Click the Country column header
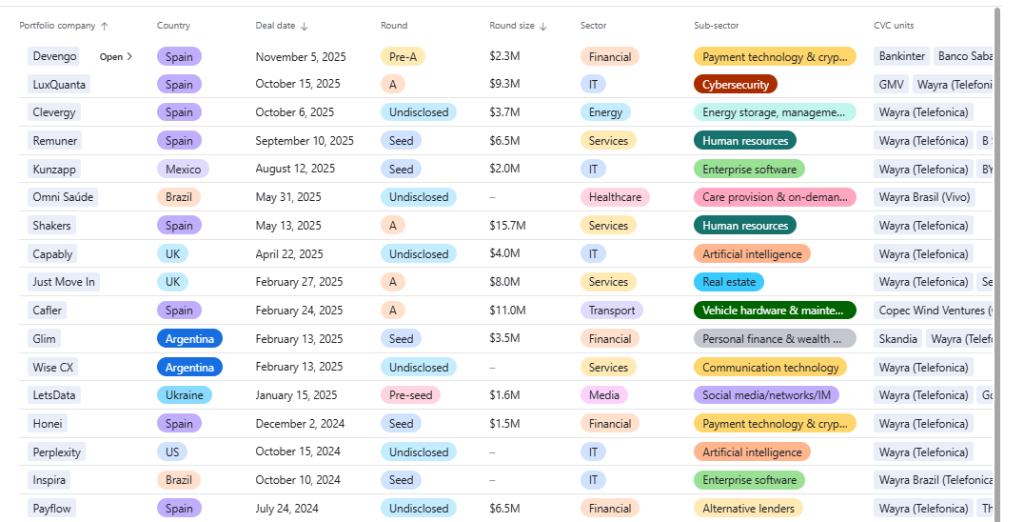The width and height of the screenshot is (1024, 522). point(173,26)
